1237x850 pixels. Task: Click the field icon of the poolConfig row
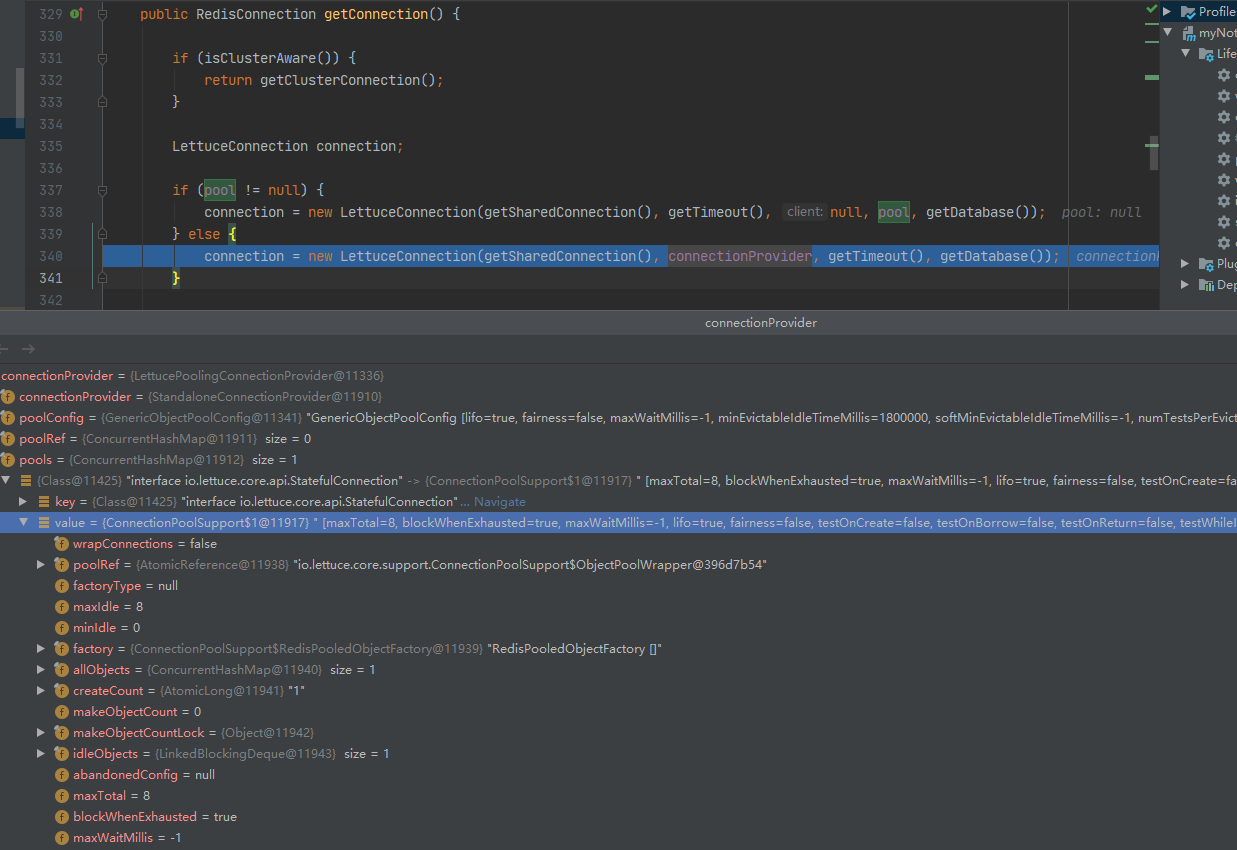tap(8, 418)
